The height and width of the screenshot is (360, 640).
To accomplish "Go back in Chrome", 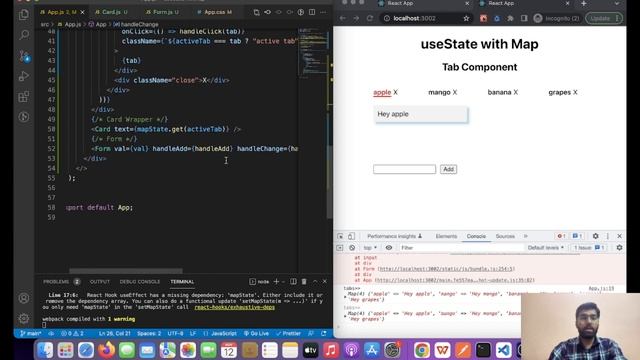I will coord(342,18).
